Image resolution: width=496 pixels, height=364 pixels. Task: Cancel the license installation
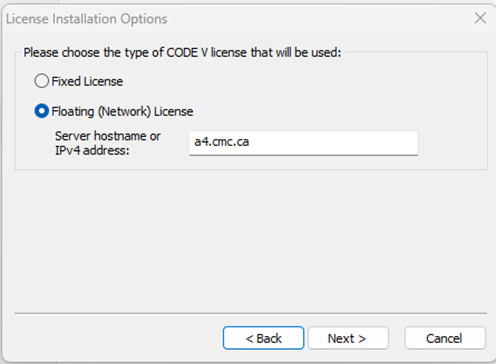pyautogui.click(x=445, y=338)
